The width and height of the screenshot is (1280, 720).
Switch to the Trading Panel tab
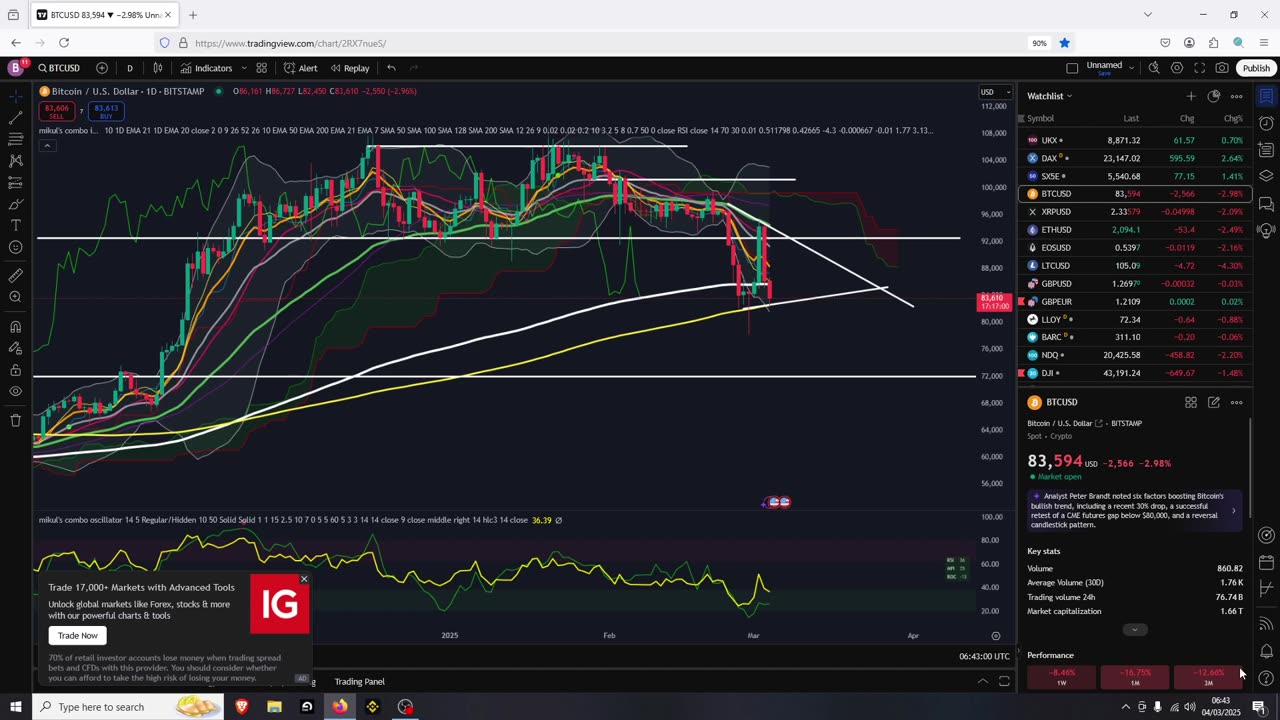click(359, 682)
